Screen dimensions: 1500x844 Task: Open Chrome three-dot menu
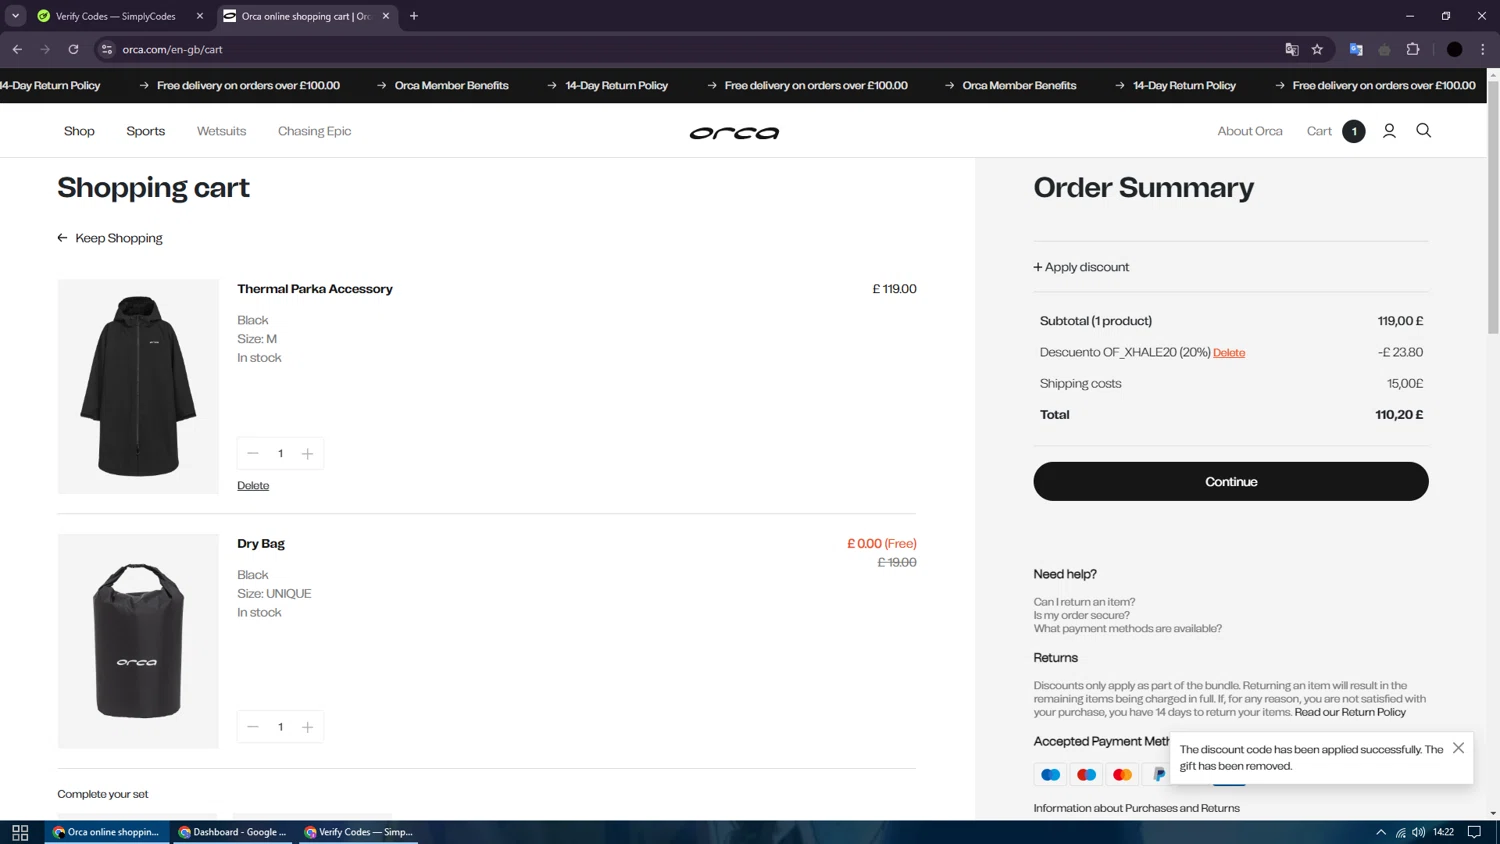tap(1483, 49)
